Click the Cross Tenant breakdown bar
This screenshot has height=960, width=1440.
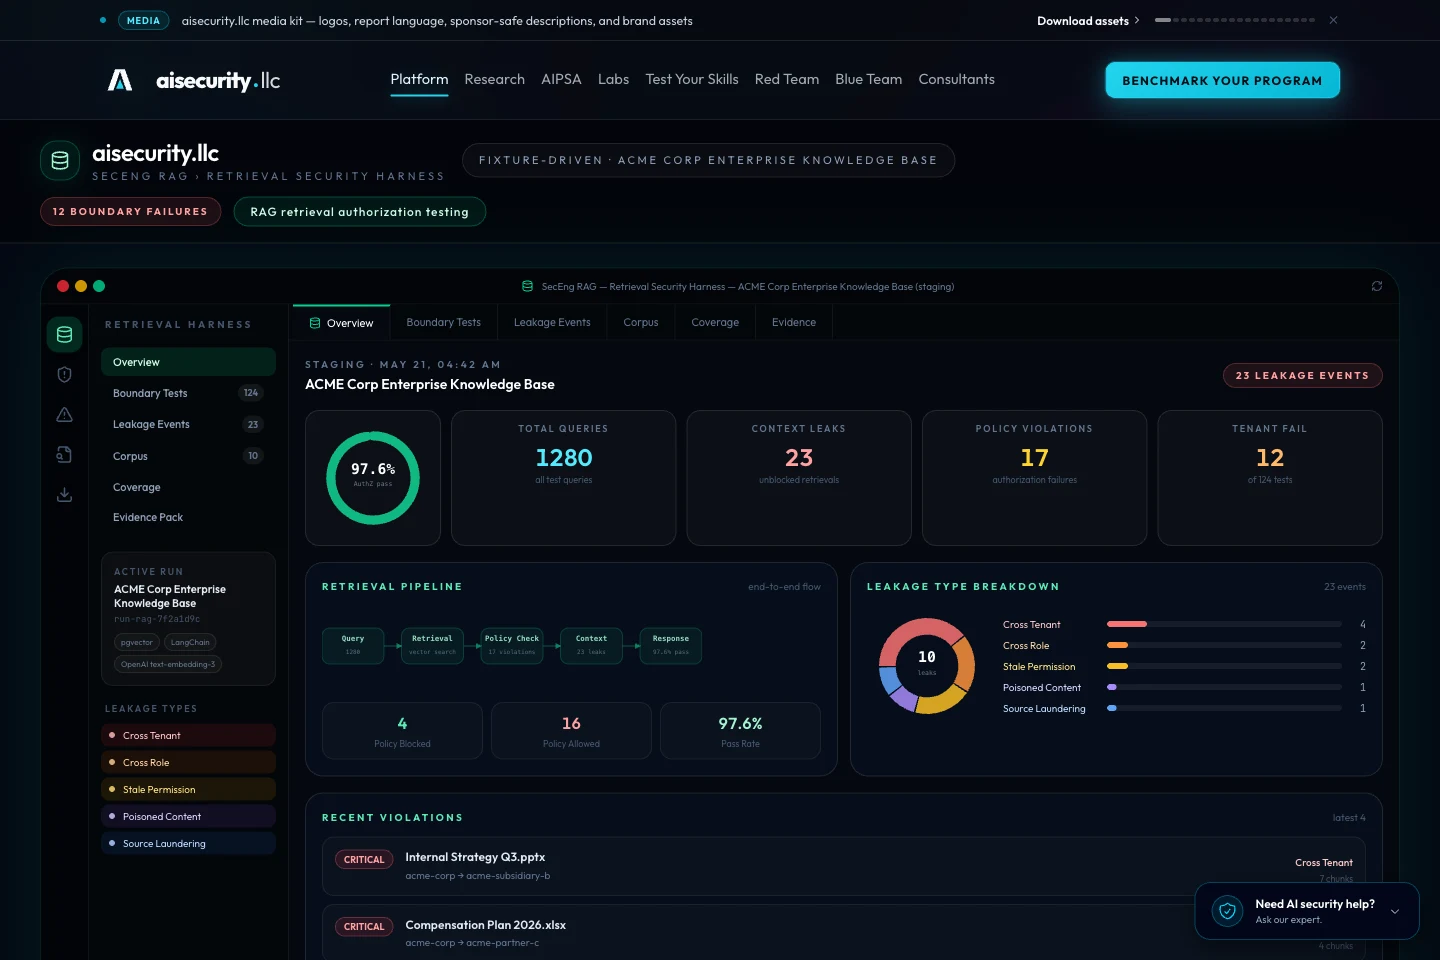(x=1224, y=624)
